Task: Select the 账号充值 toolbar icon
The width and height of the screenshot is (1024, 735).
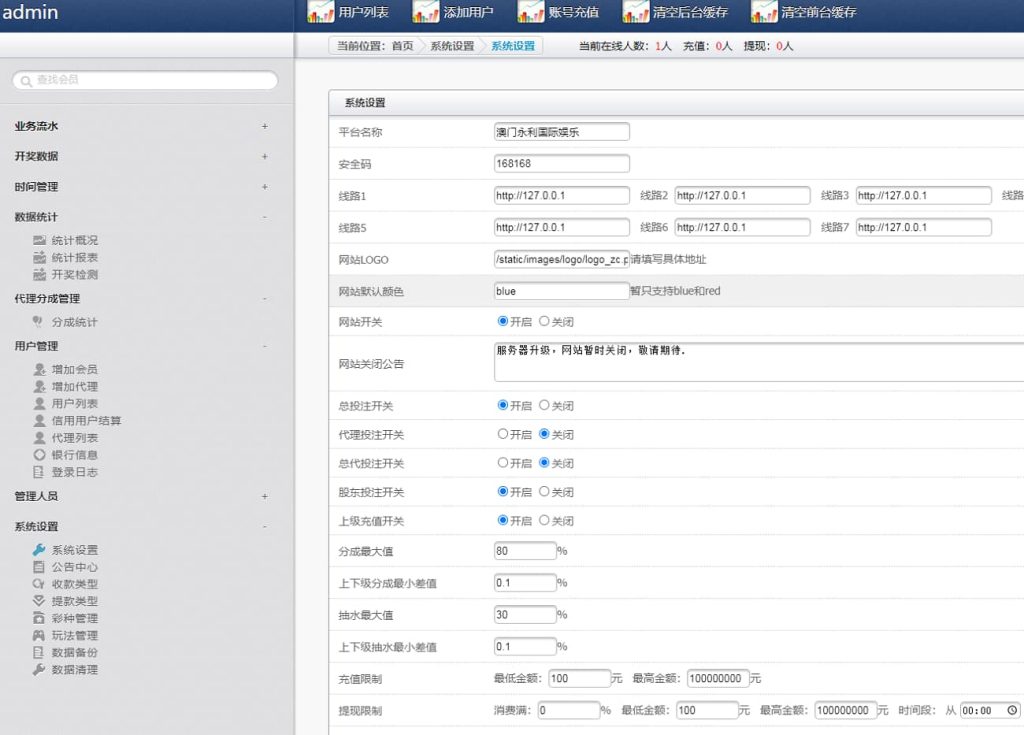Action: point(531,12)
